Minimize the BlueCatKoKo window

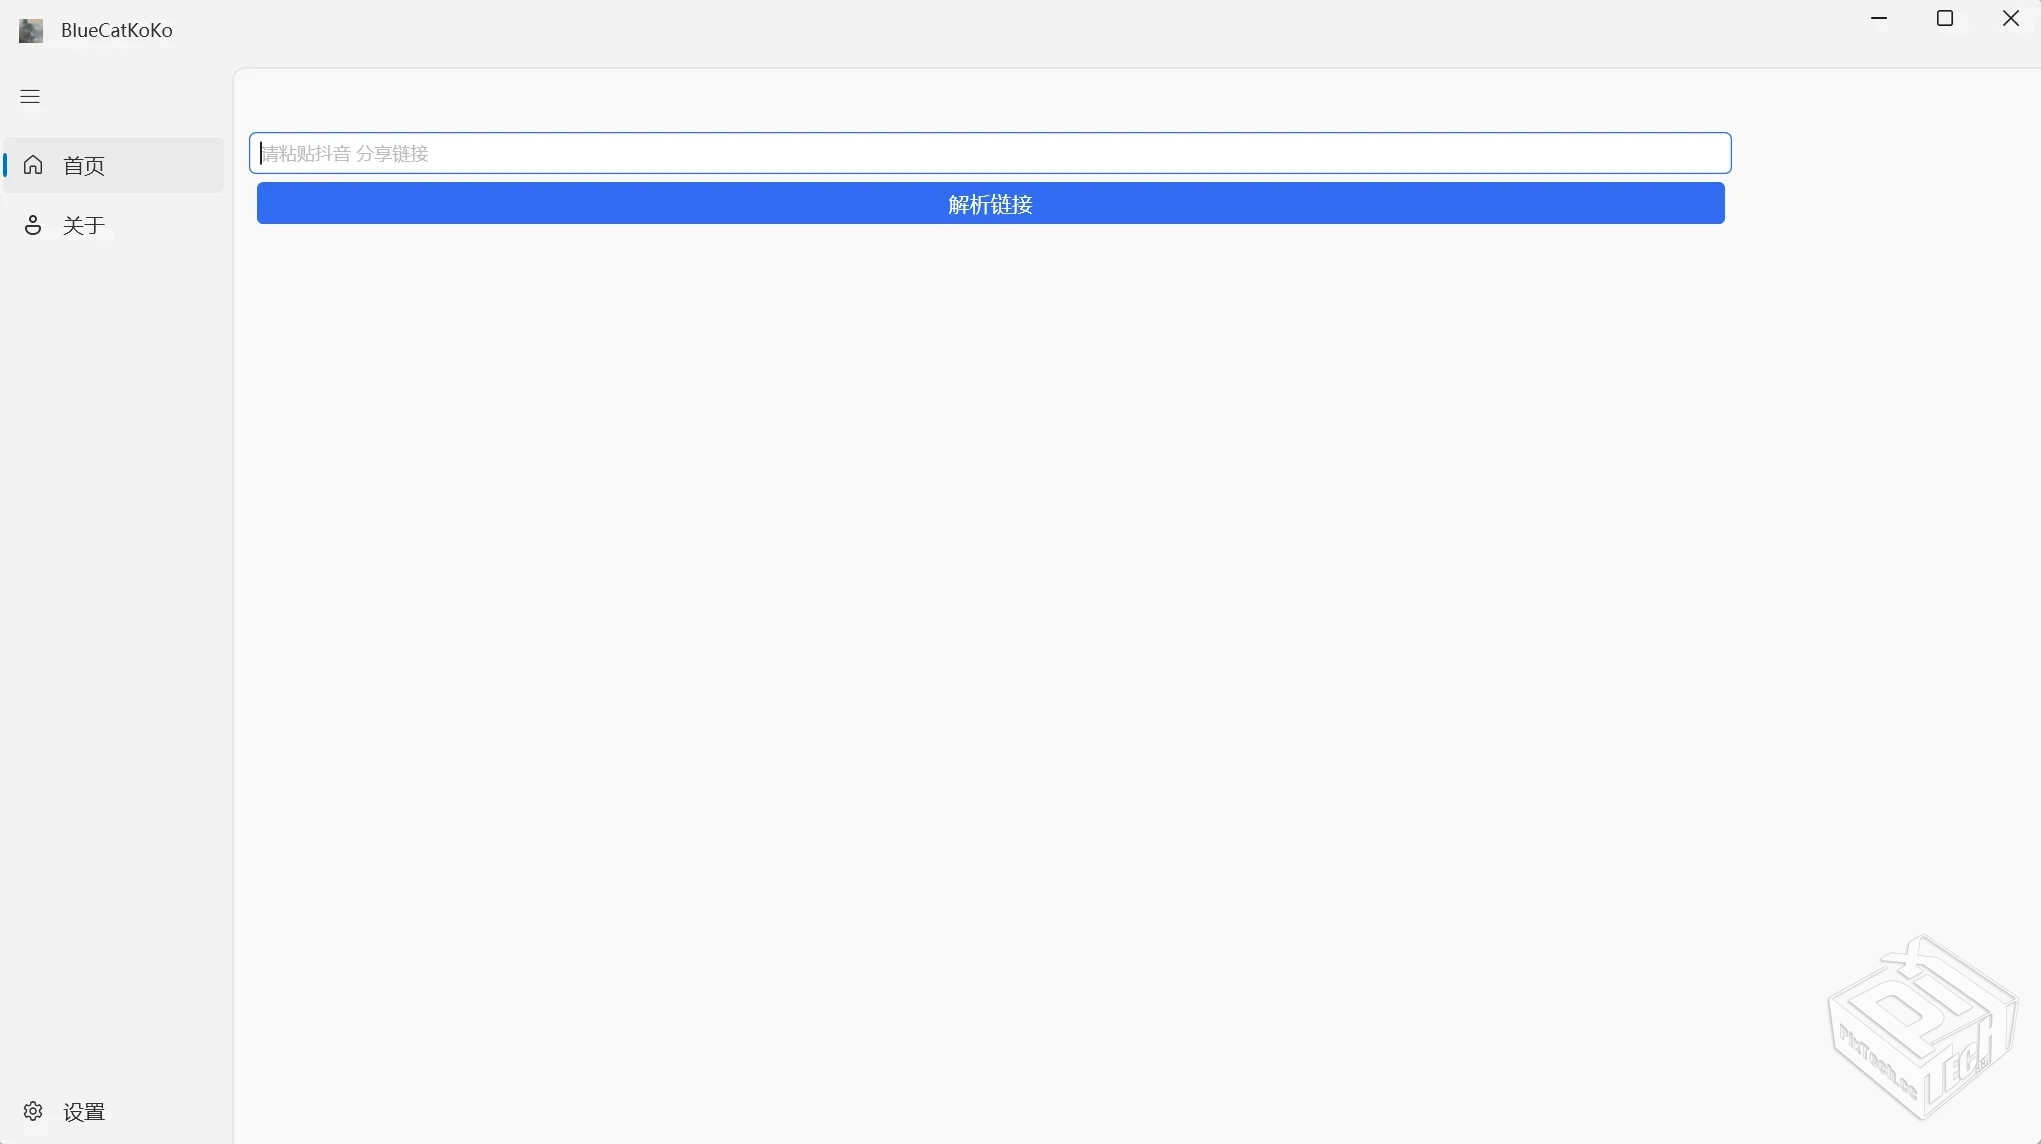pos(1879,18)
